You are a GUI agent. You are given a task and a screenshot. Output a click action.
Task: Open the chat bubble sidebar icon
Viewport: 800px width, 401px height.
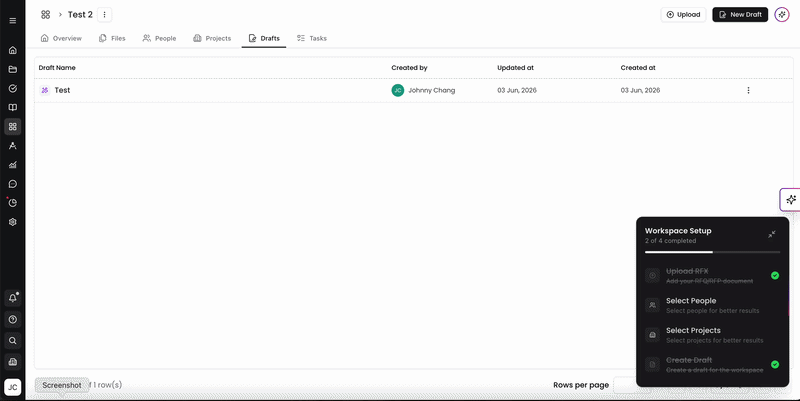tap(13, 184)
